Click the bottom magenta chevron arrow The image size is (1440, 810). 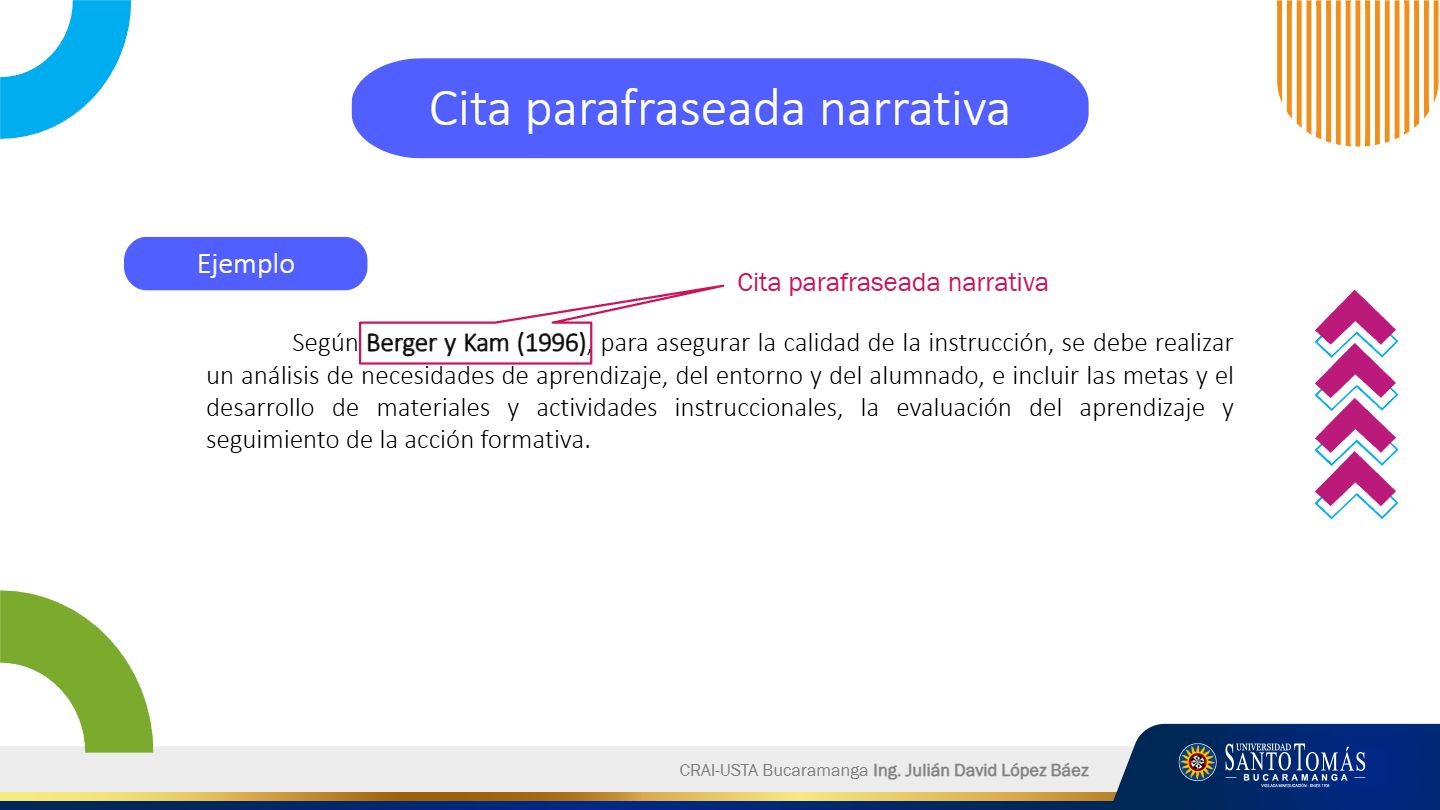pos(1355,481)
